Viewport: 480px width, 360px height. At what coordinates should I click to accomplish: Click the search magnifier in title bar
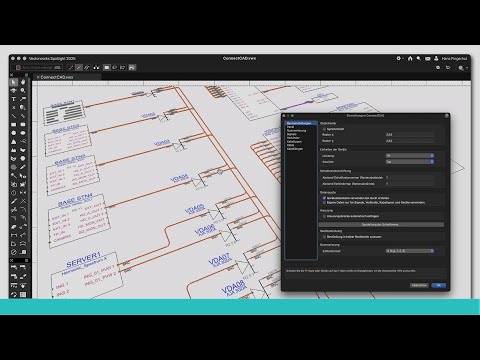(x=419, y=58)
